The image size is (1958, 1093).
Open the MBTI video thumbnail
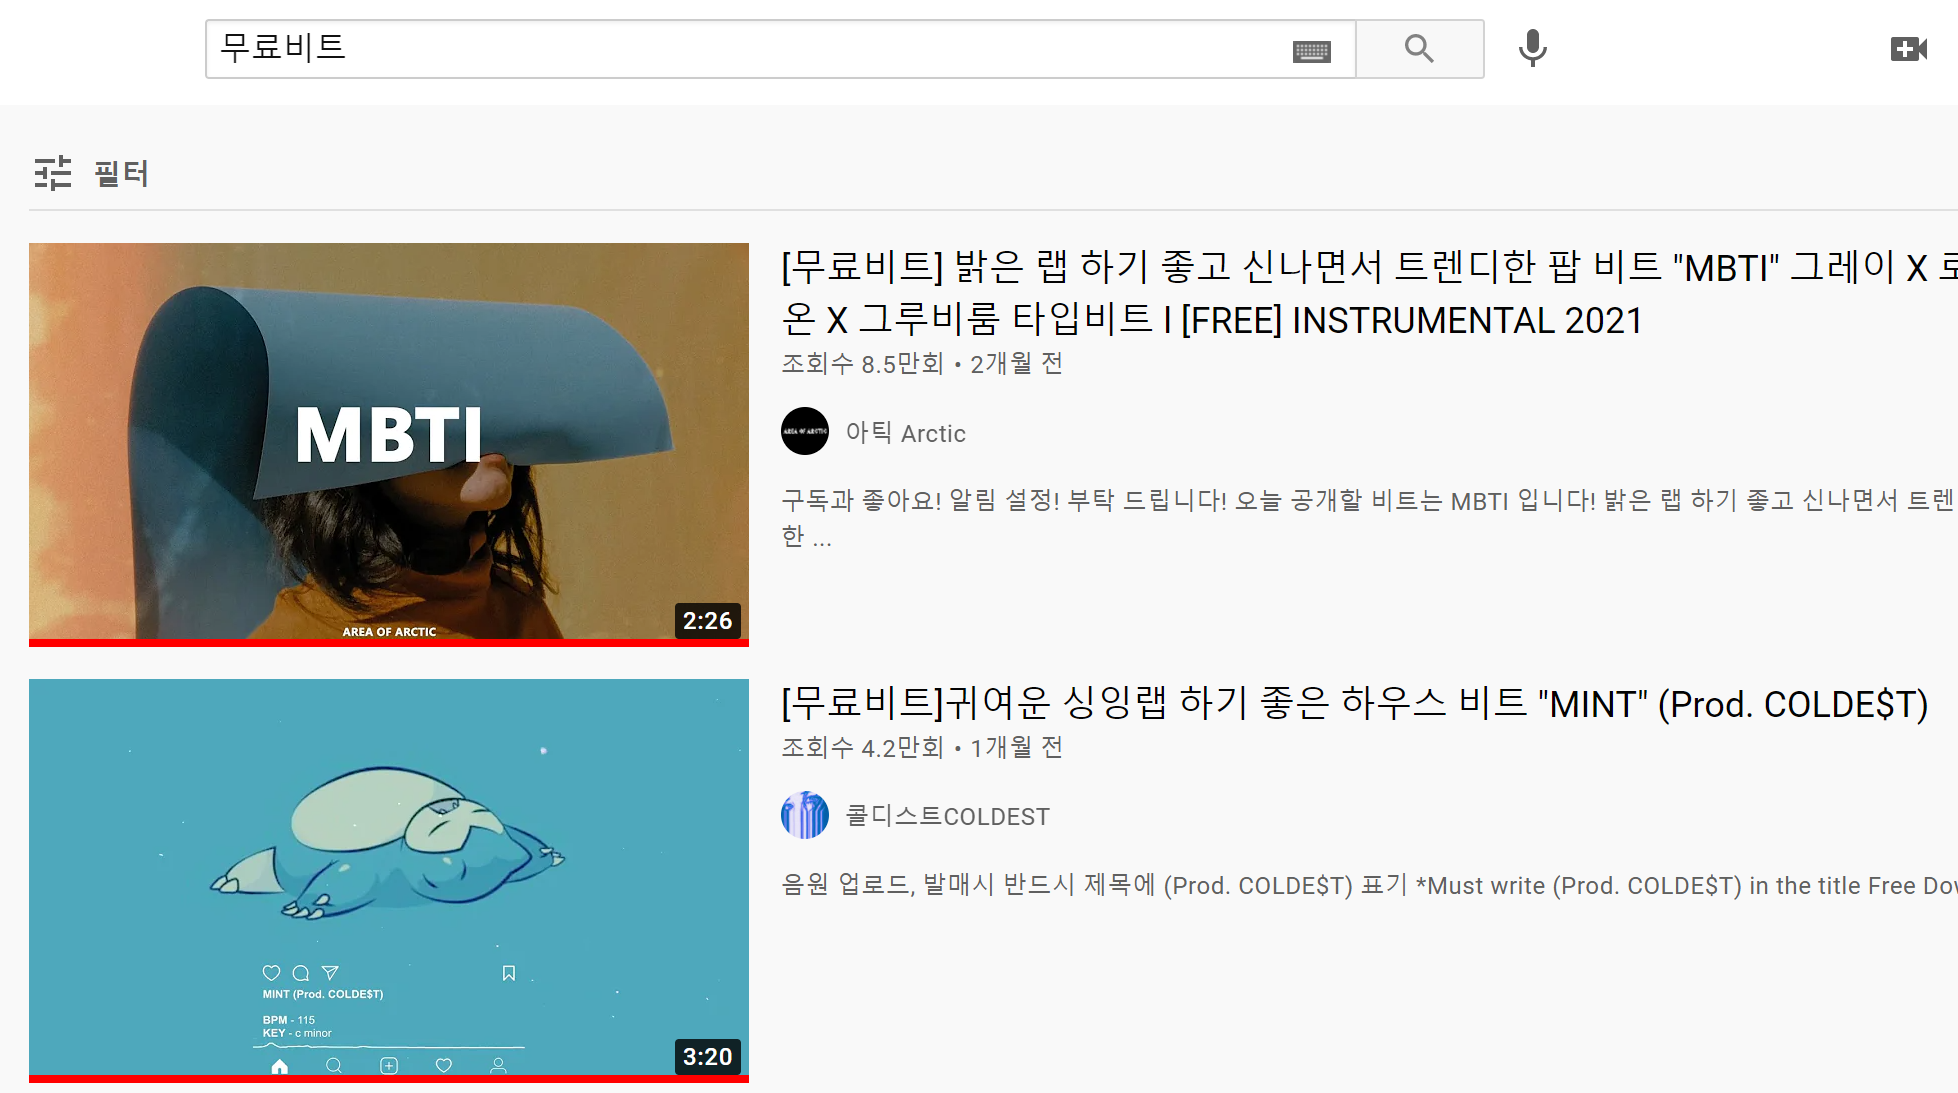pyautogui.click(x=389, y=441)
